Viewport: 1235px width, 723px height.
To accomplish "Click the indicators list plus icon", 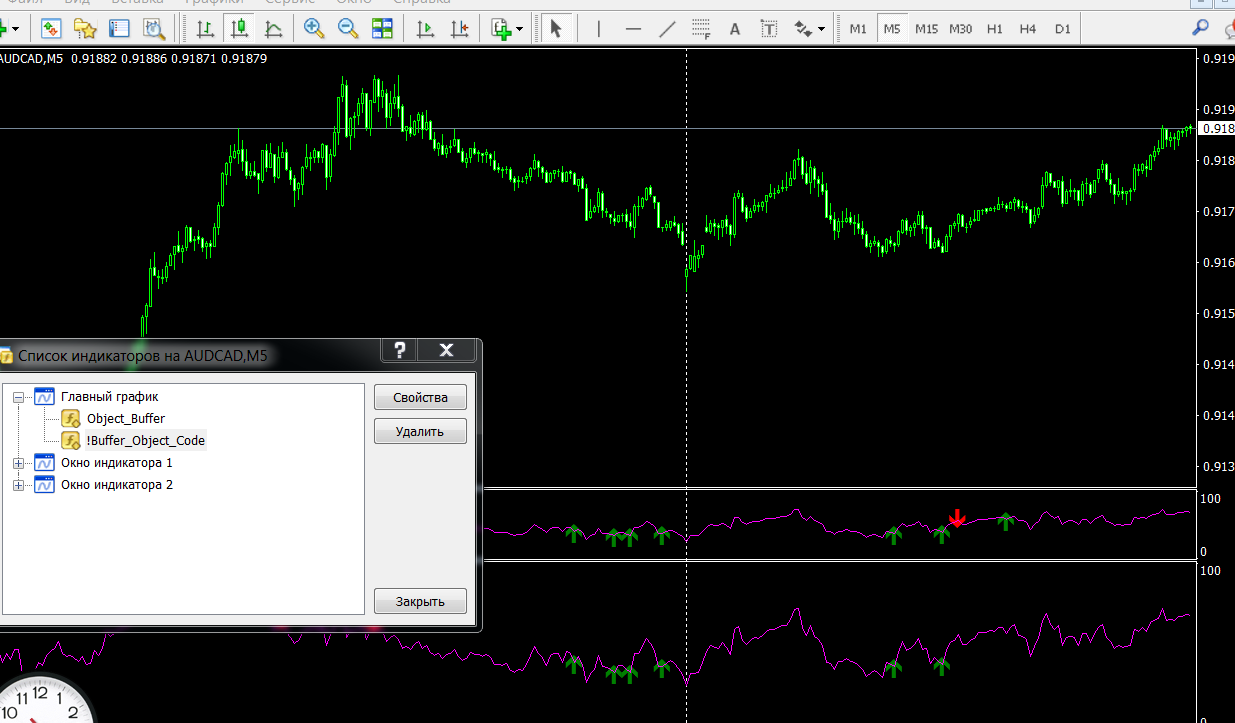I will [x=502, y=28].
